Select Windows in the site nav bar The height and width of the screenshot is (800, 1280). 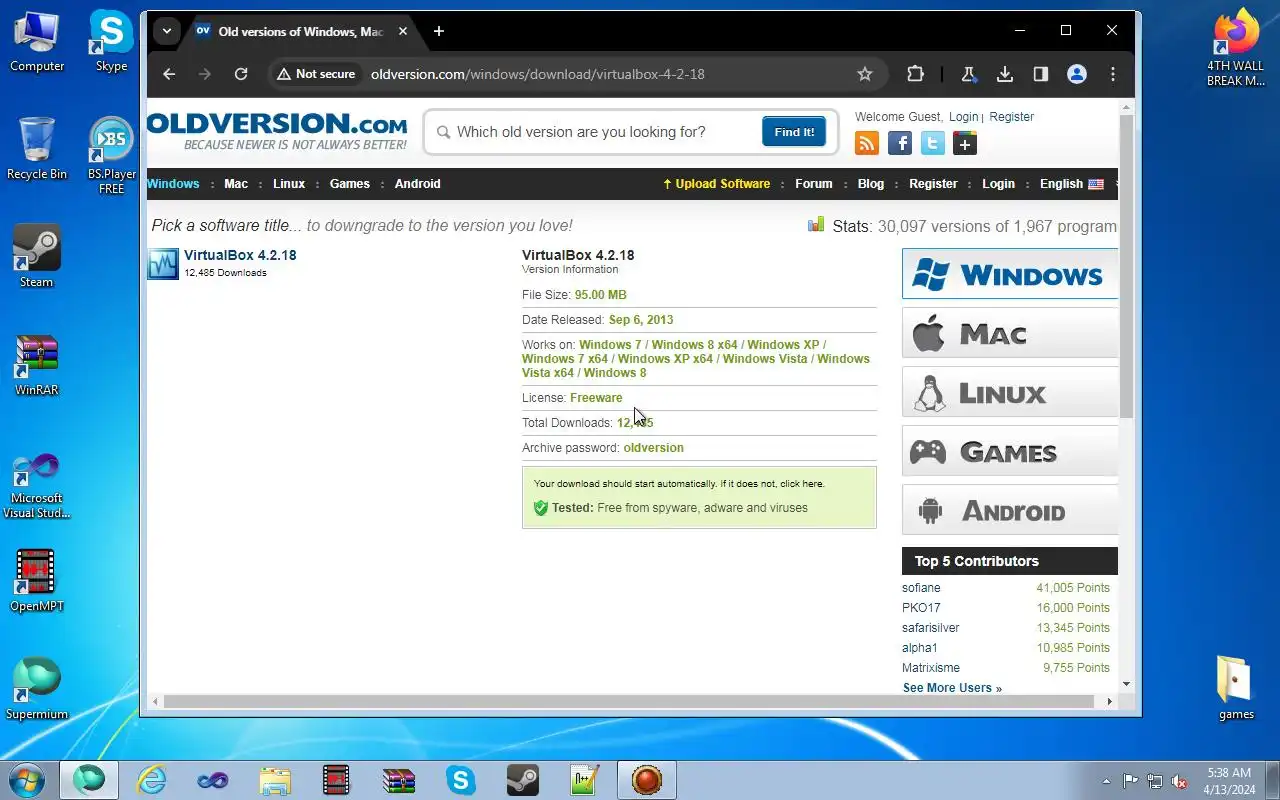[x=173, y=184]
